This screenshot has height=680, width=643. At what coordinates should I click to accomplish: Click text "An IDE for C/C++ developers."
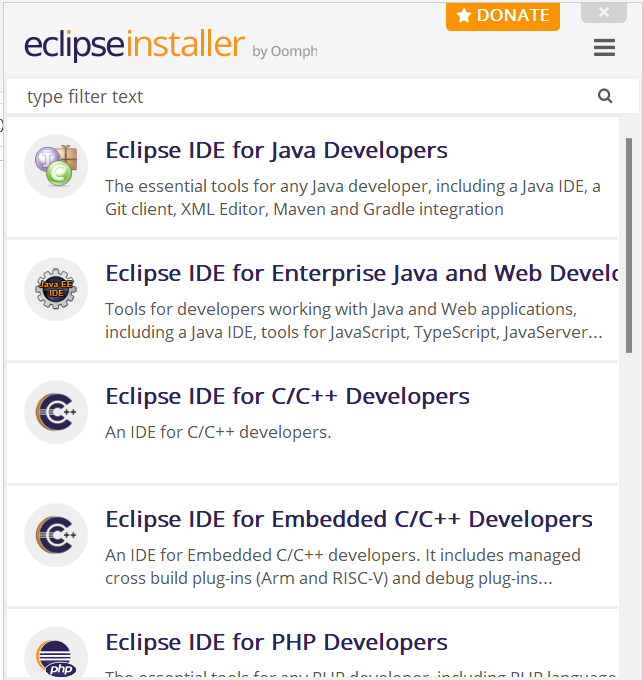tap(218, 432)
